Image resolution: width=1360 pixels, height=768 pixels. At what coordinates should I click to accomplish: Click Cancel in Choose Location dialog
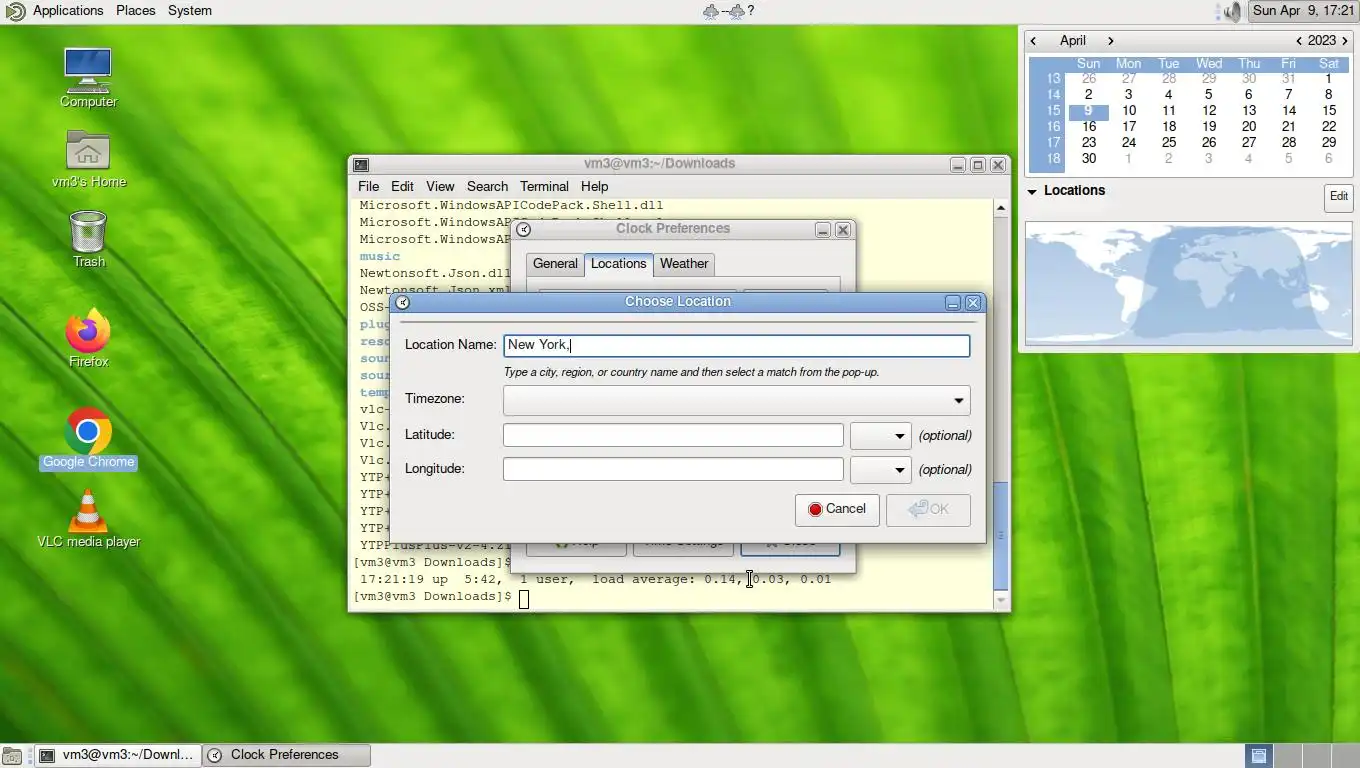coord(837,510)
